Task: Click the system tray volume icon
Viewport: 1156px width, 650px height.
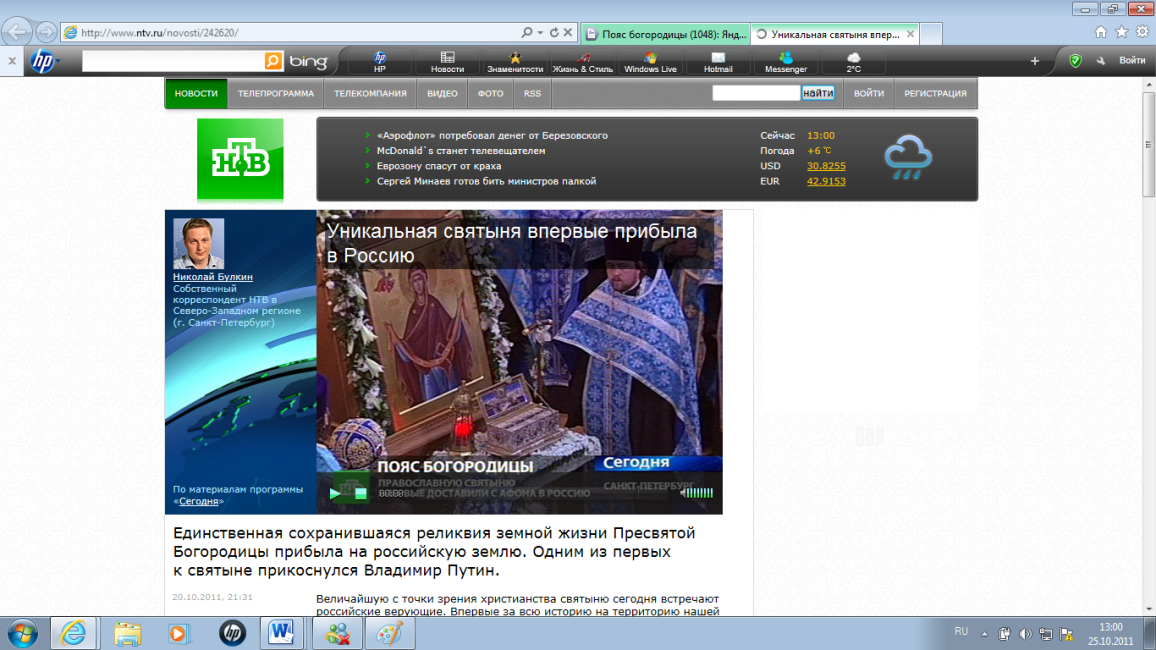Action: (1025, 634)
